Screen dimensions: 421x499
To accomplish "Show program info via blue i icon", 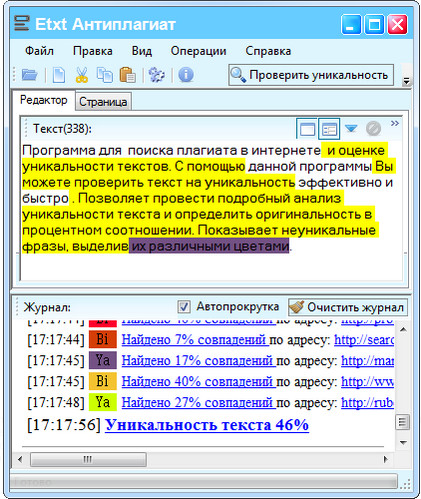I will [186, 75].
